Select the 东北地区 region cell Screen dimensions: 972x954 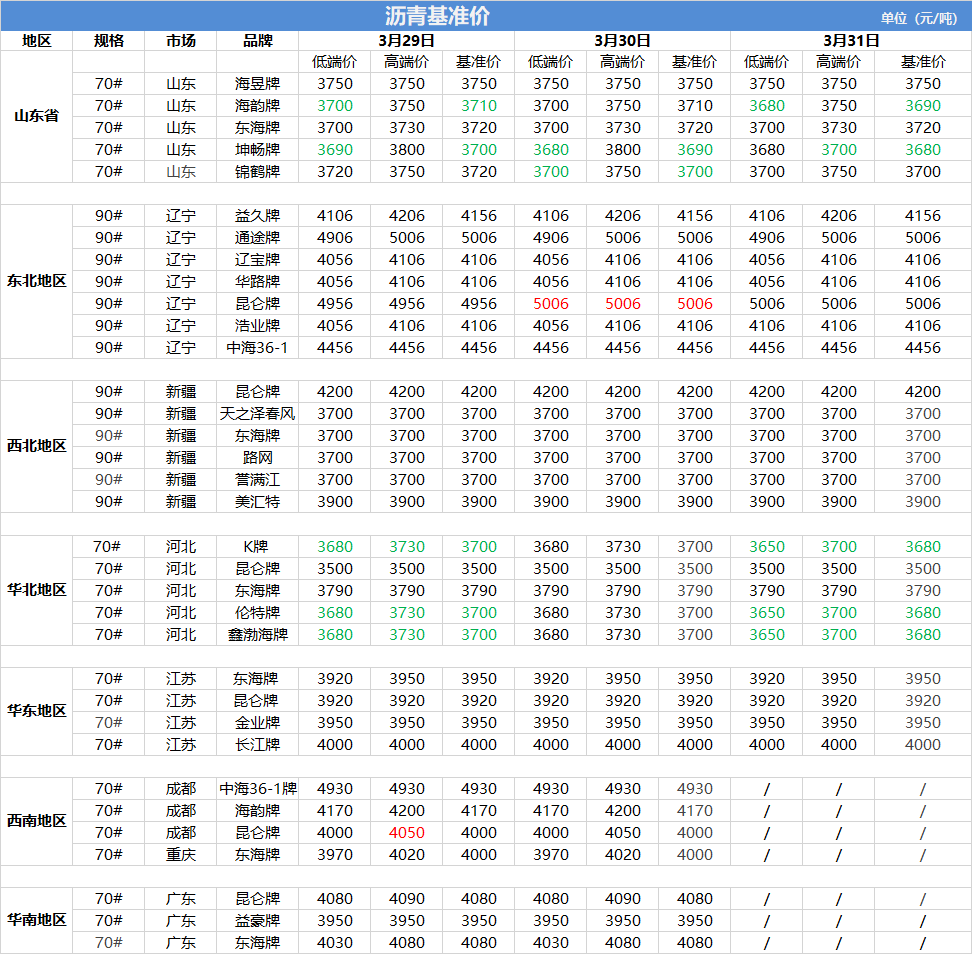click(36, 281)
